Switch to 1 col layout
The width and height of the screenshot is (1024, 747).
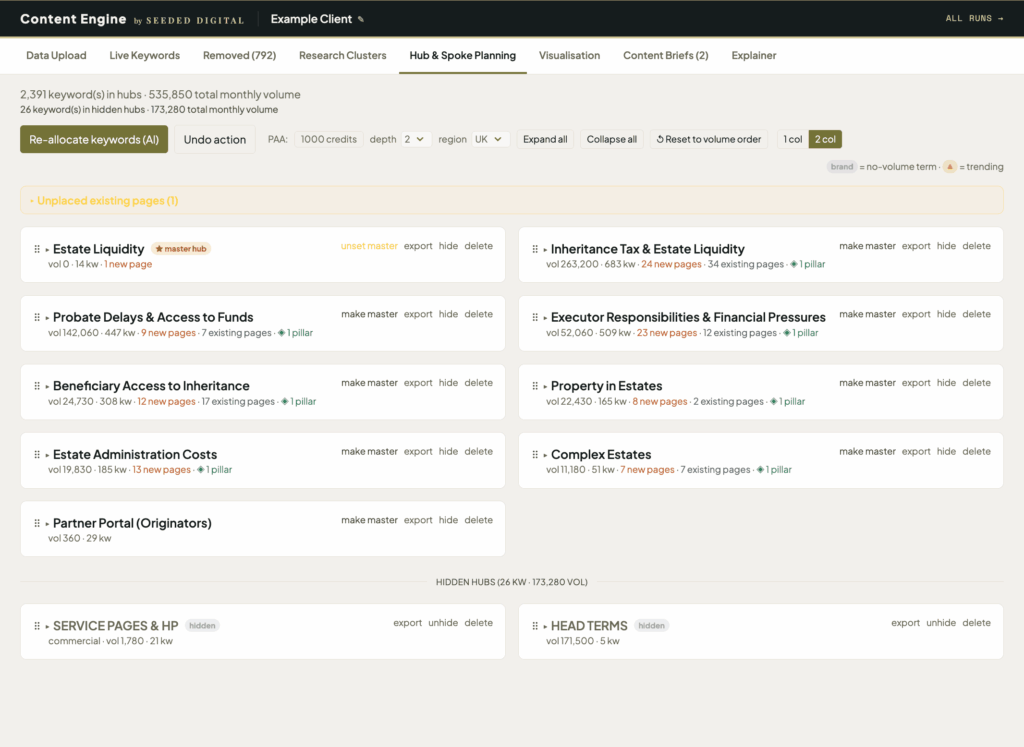click(792, 139)
